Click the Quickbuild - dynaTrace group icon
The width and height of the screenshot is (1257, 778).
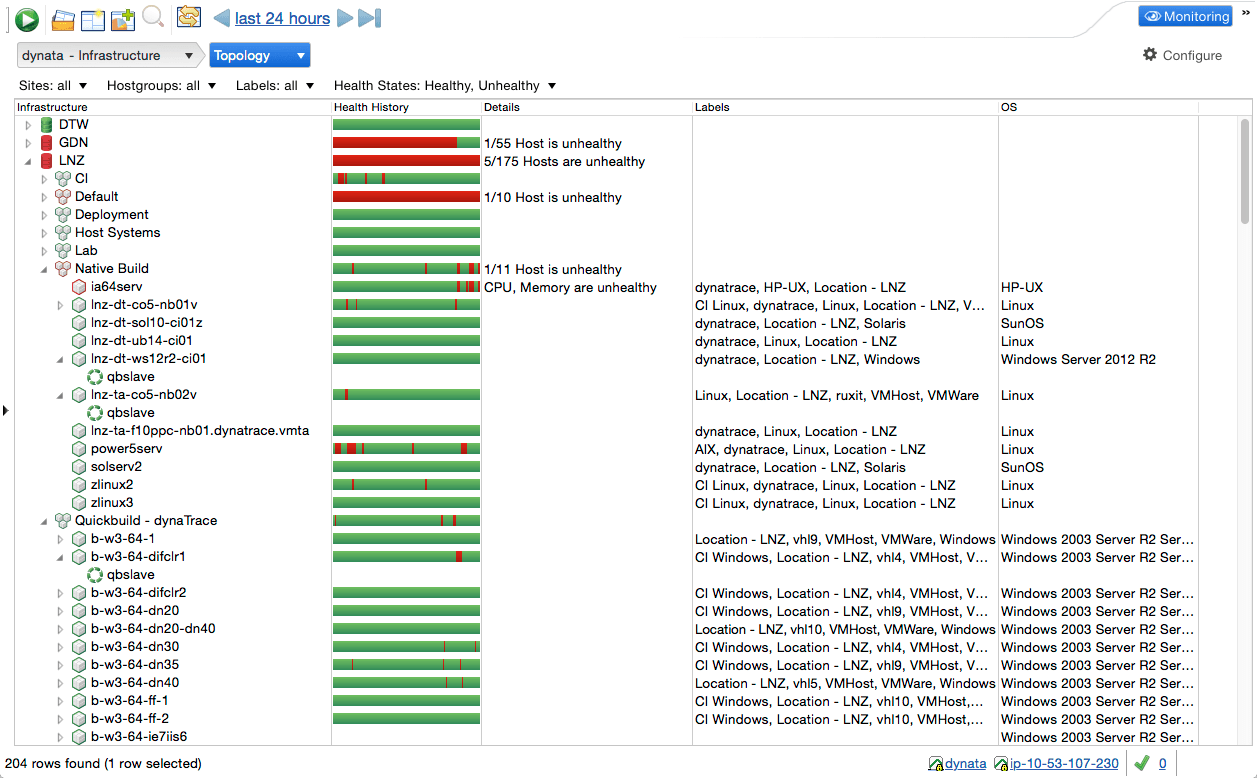click(63, 521)
